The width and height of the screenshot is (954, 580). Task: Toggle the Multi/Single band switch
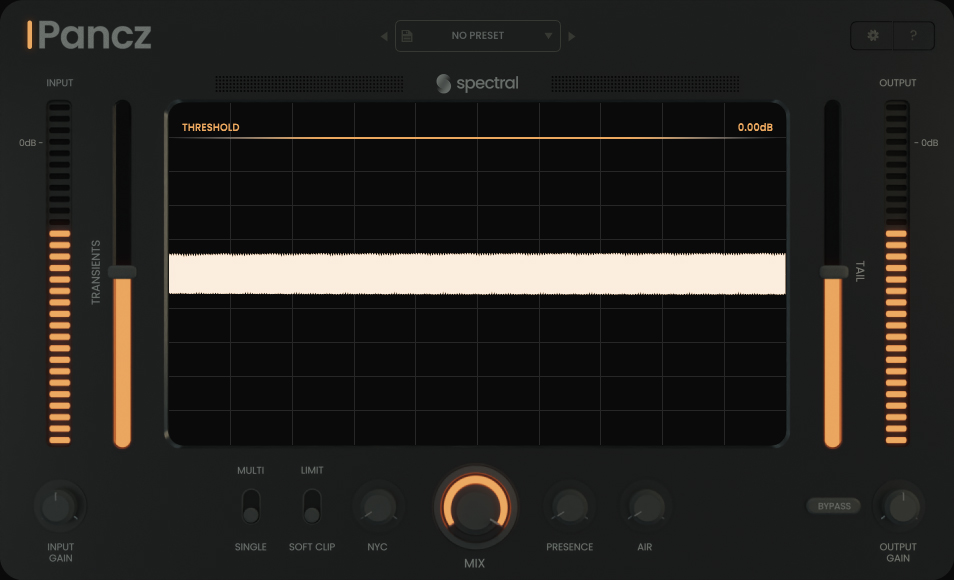[x=250, y=506]
